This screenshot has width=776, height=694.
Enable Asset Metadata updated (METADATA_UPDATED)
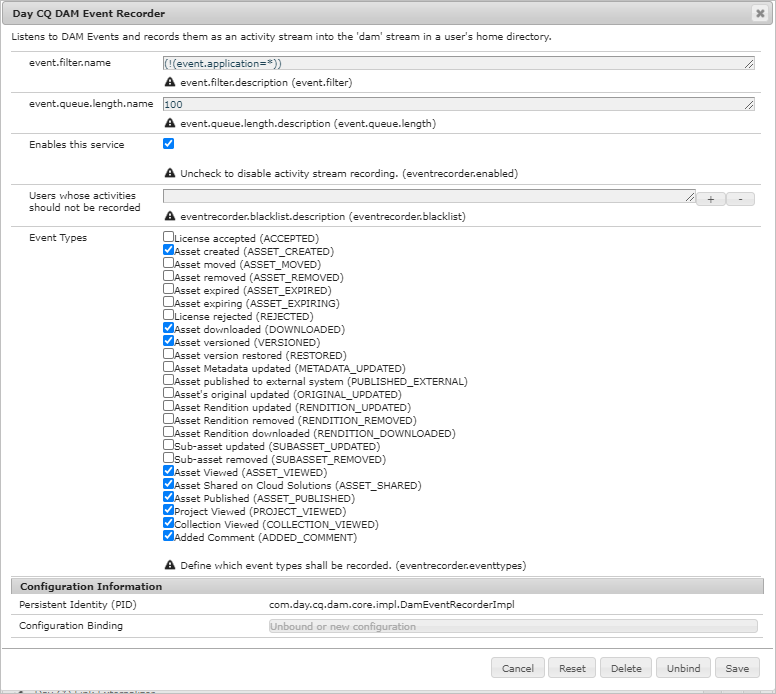(x=168, y=367)
